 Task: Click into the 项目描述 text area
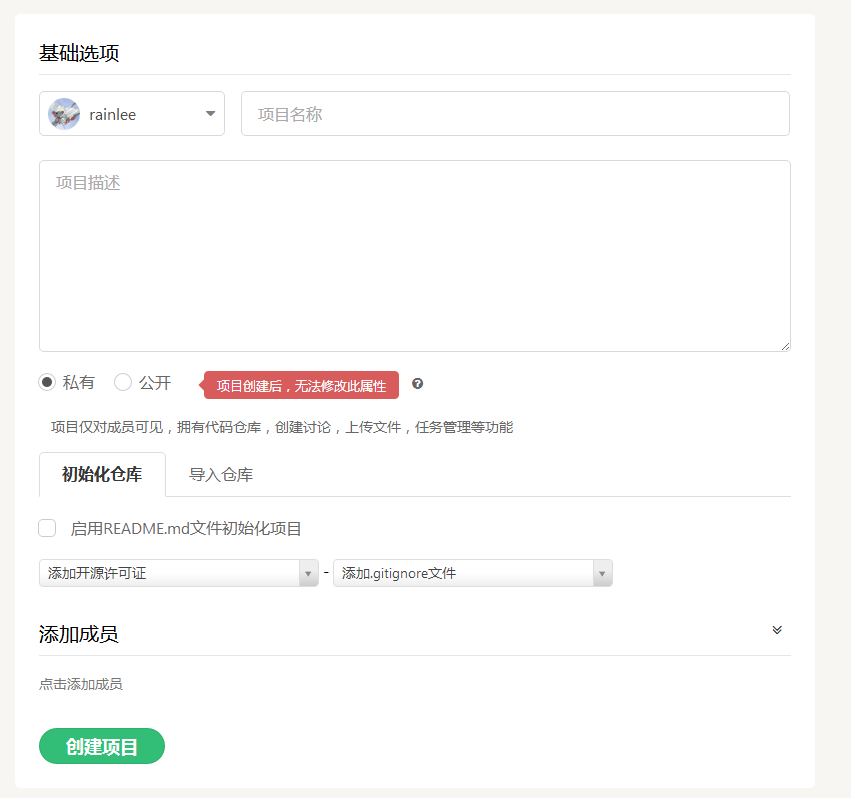415,256
